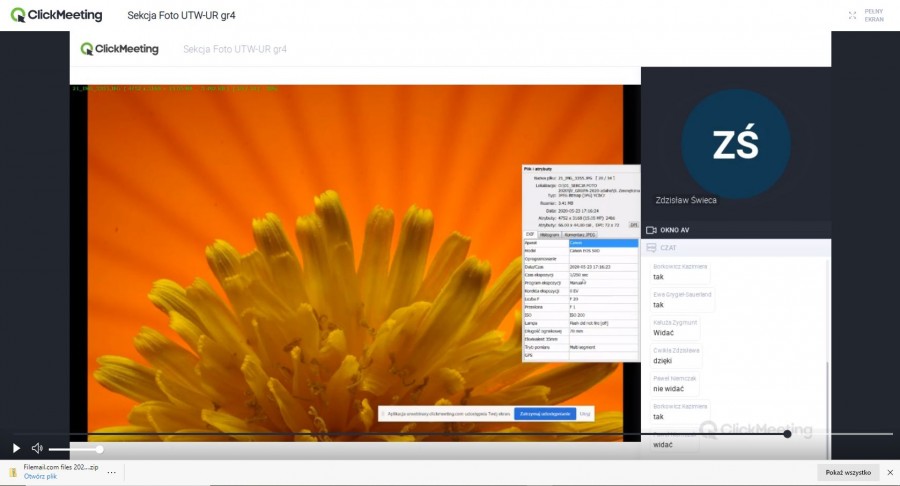Open the download item options menu
This screenshot has width=900, height=486.
tap(111, 472)
